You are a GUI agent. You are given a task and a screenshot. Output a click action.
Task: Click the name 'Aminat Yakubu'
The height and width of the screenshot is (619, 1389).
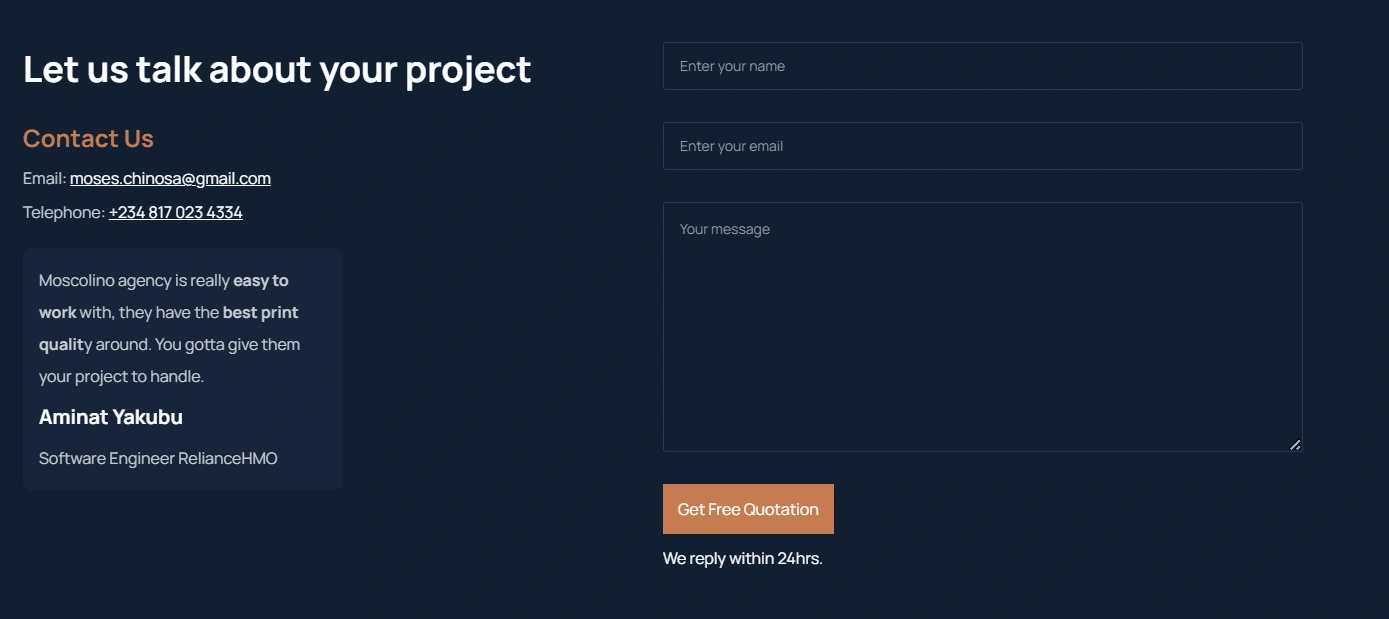[x=111, y=417]
